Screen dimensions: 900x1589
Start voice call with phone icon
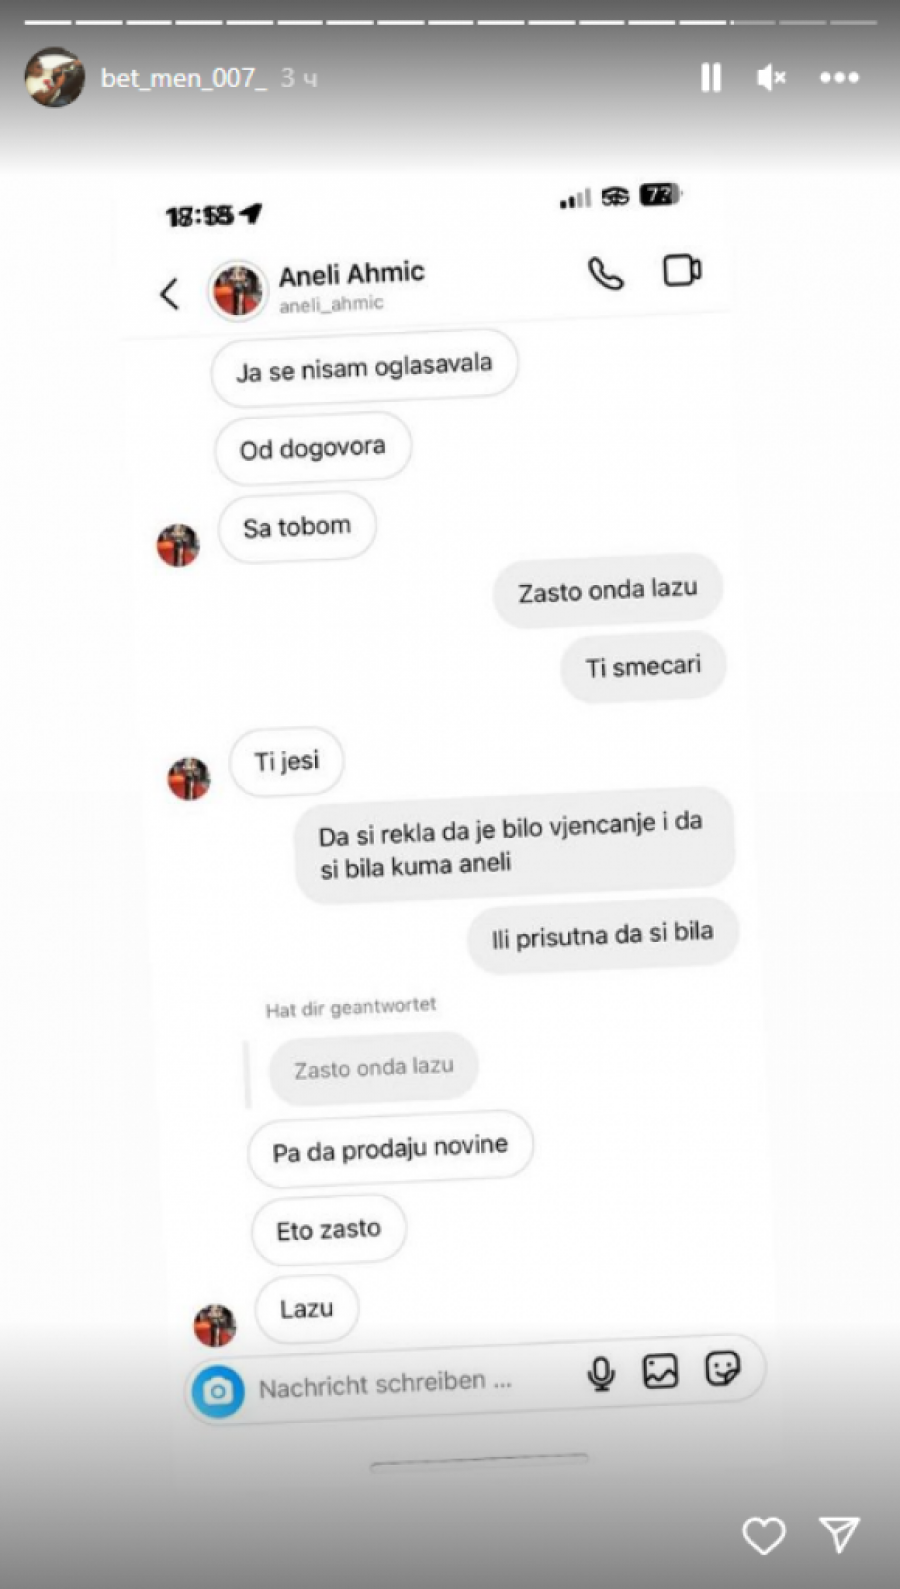click(605, 273)
